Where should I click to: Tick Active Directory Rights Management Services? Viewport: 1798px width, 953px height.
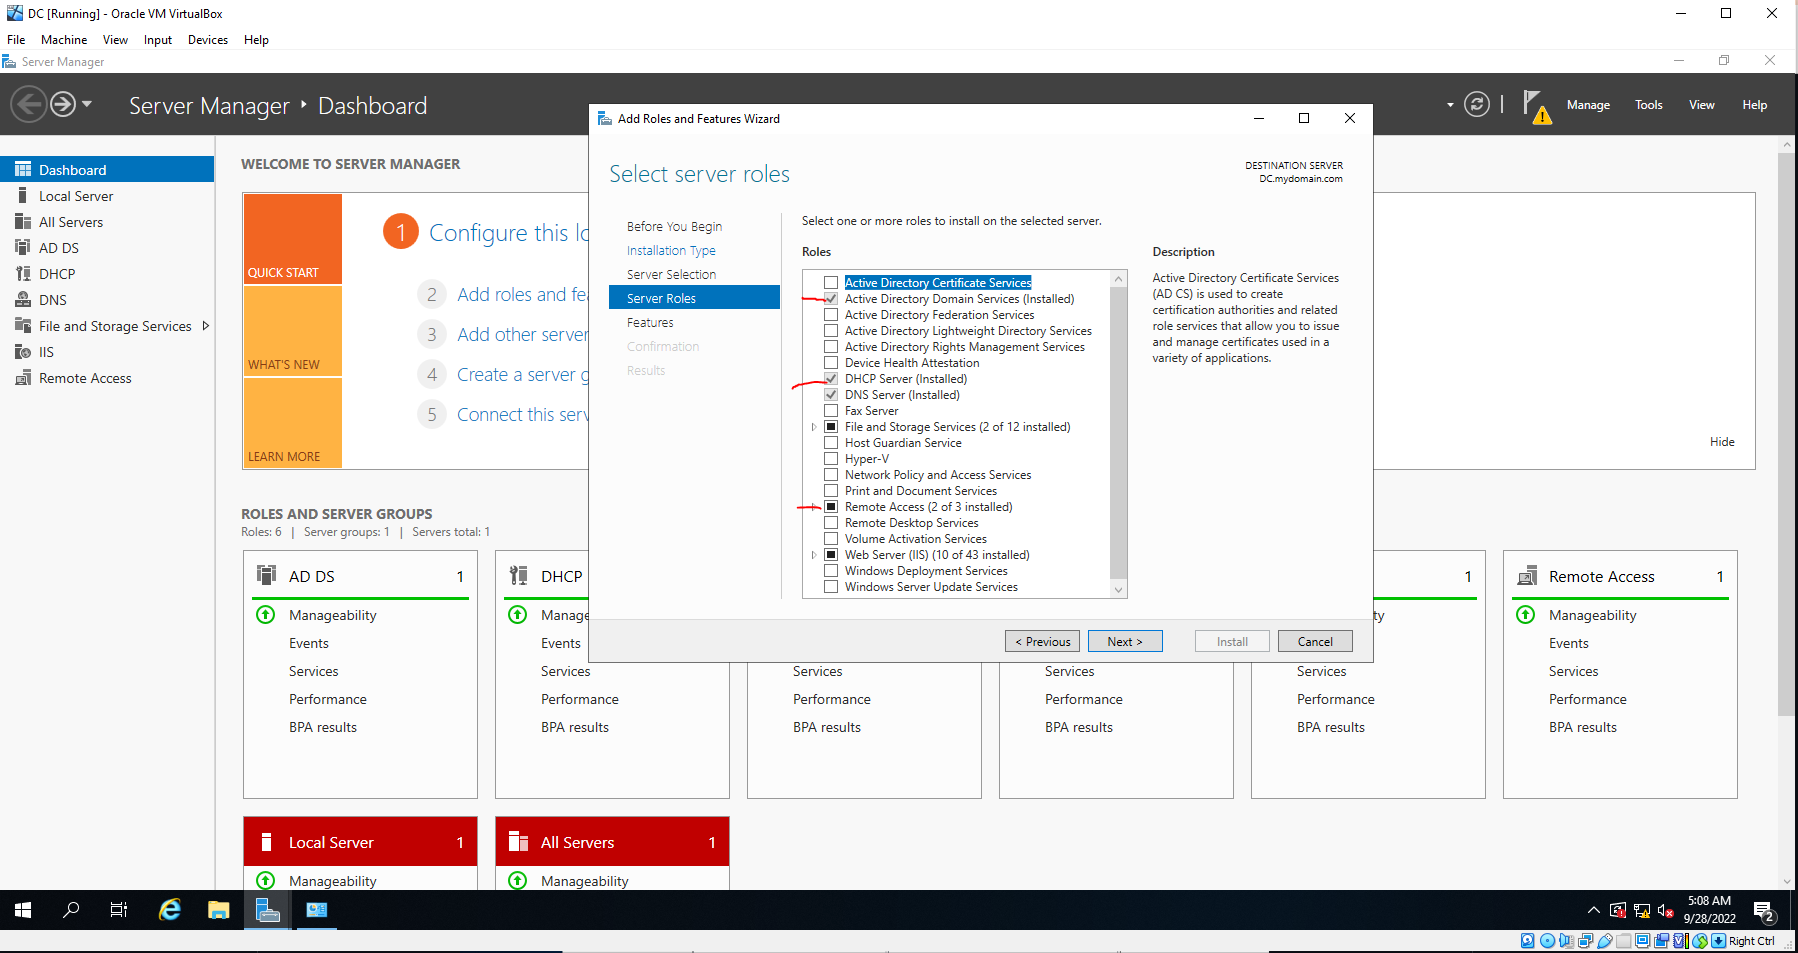(831, 347)
